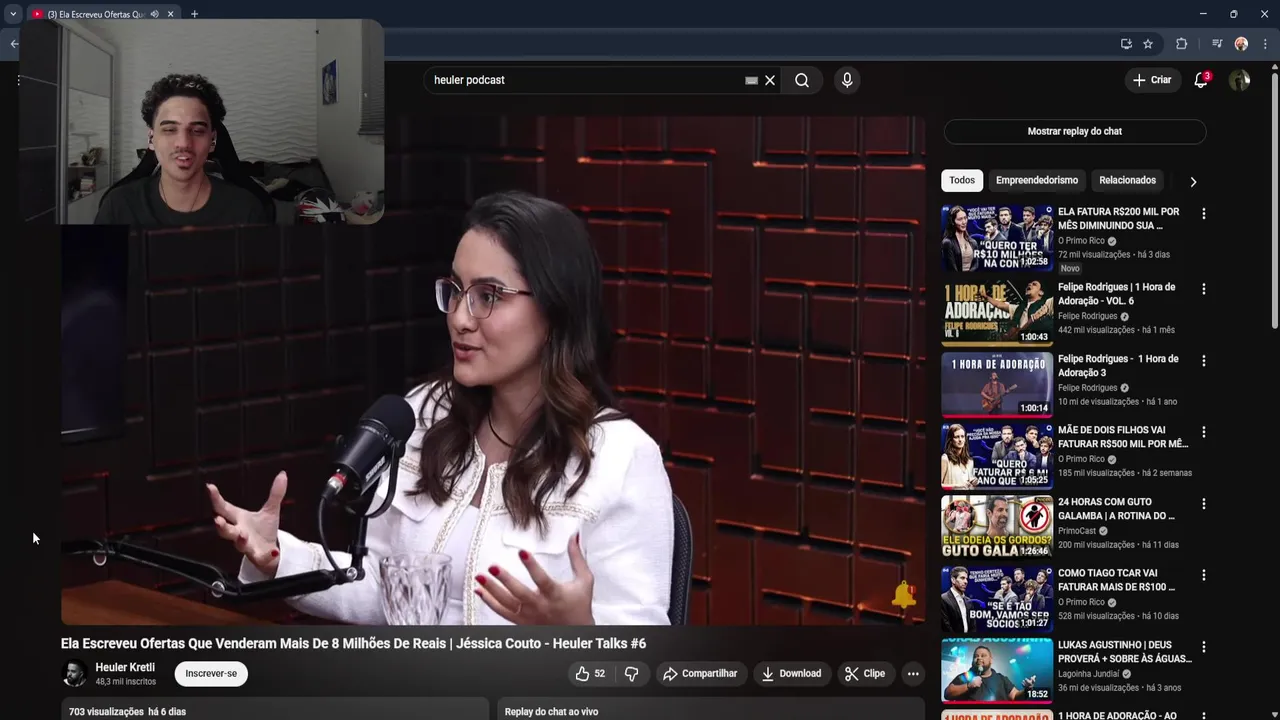This screenshot has width=1280, height=720.
Task: Open options for 1 Hora de Adoração 3
Action: 1203,361
